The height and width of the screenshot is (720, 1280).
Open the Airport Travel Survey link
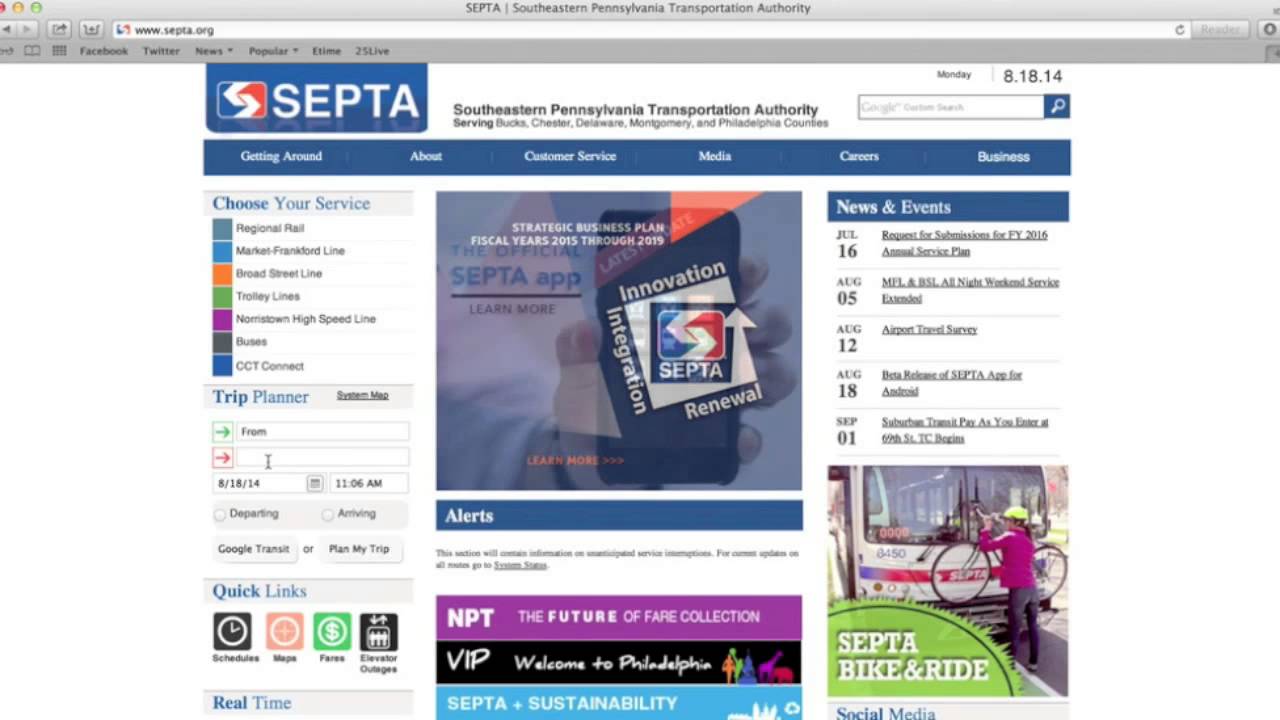tap(929, 329)
